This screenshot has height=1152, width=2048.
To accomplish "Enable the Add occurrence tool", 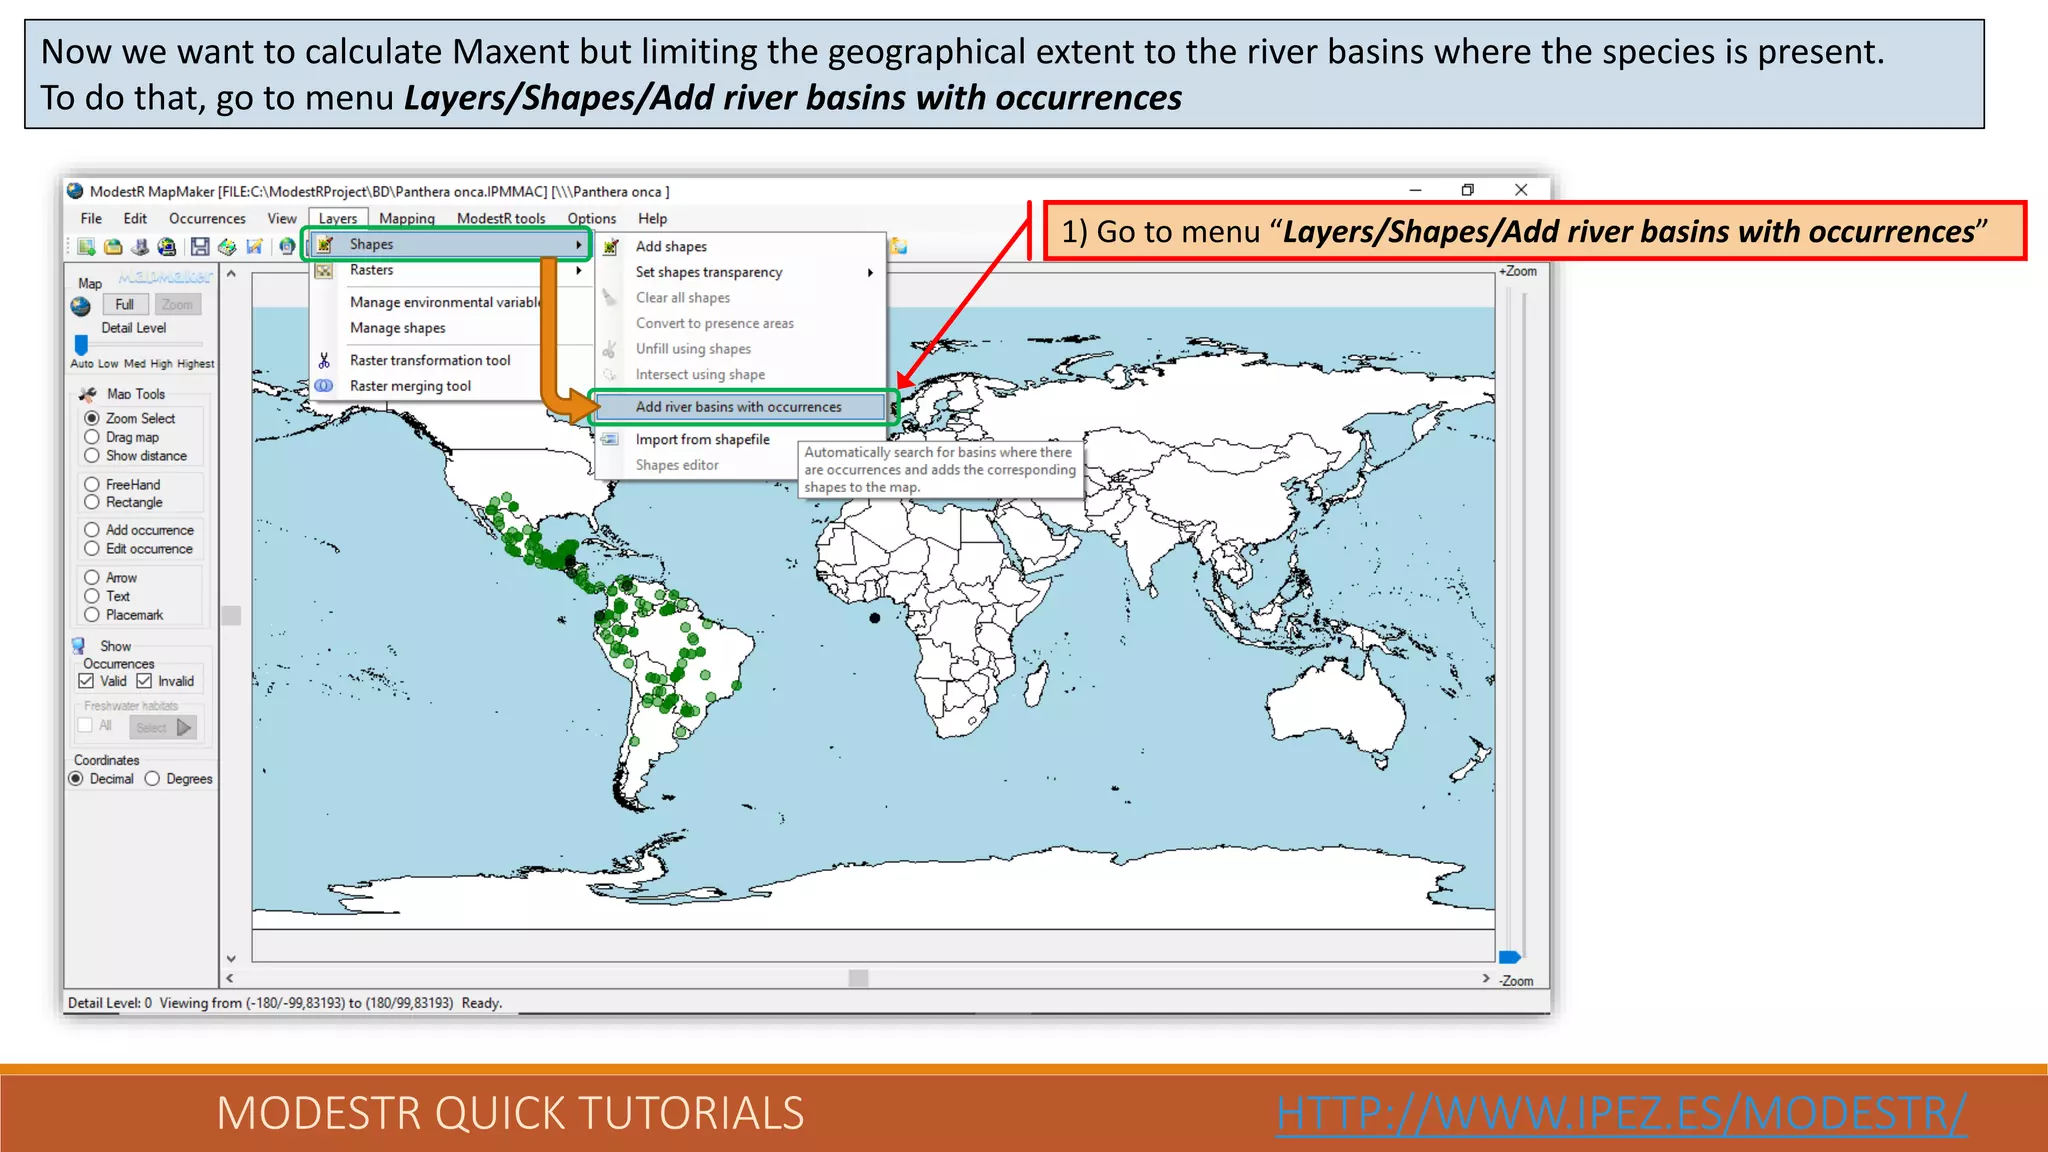I will tap(92, 530).
